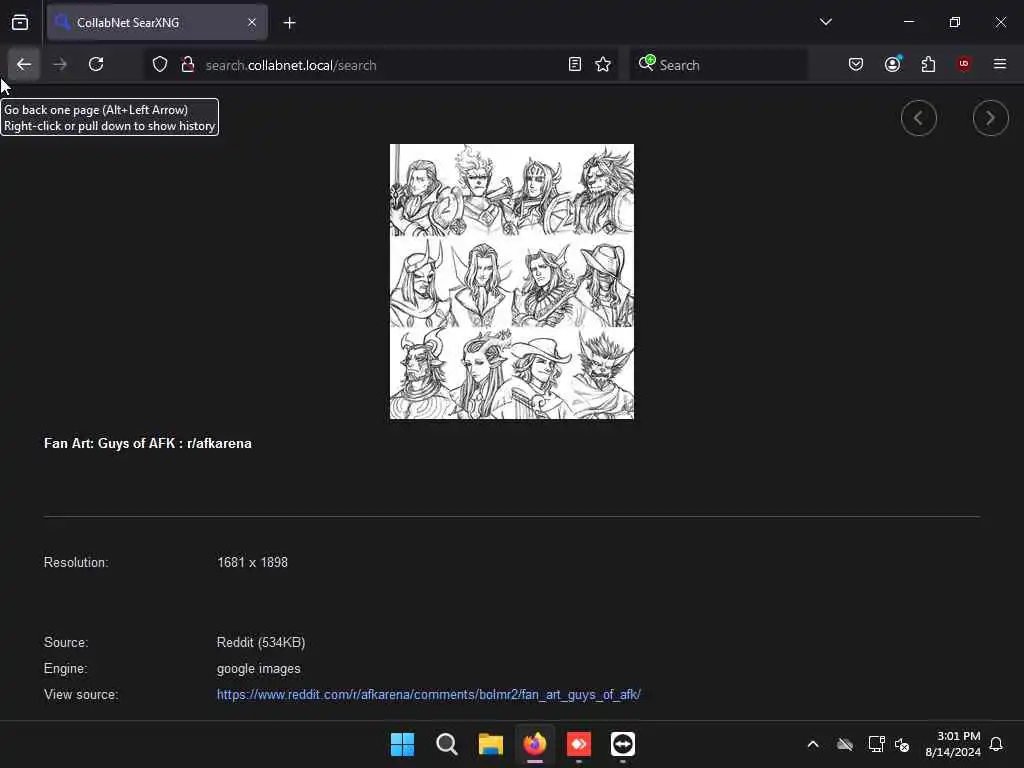Open the clock showing 3:01 PM
This screenshot has width=1024, height=768.
pos(952,744)
